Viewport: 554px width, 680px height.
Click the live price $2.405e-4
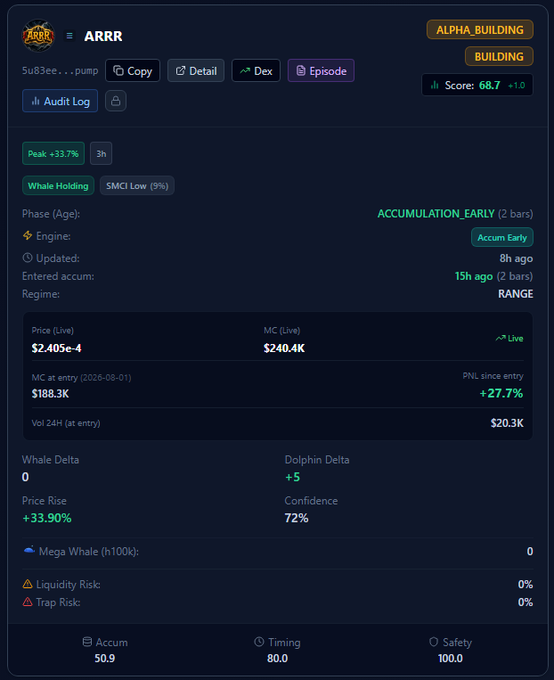coord(56,348)
